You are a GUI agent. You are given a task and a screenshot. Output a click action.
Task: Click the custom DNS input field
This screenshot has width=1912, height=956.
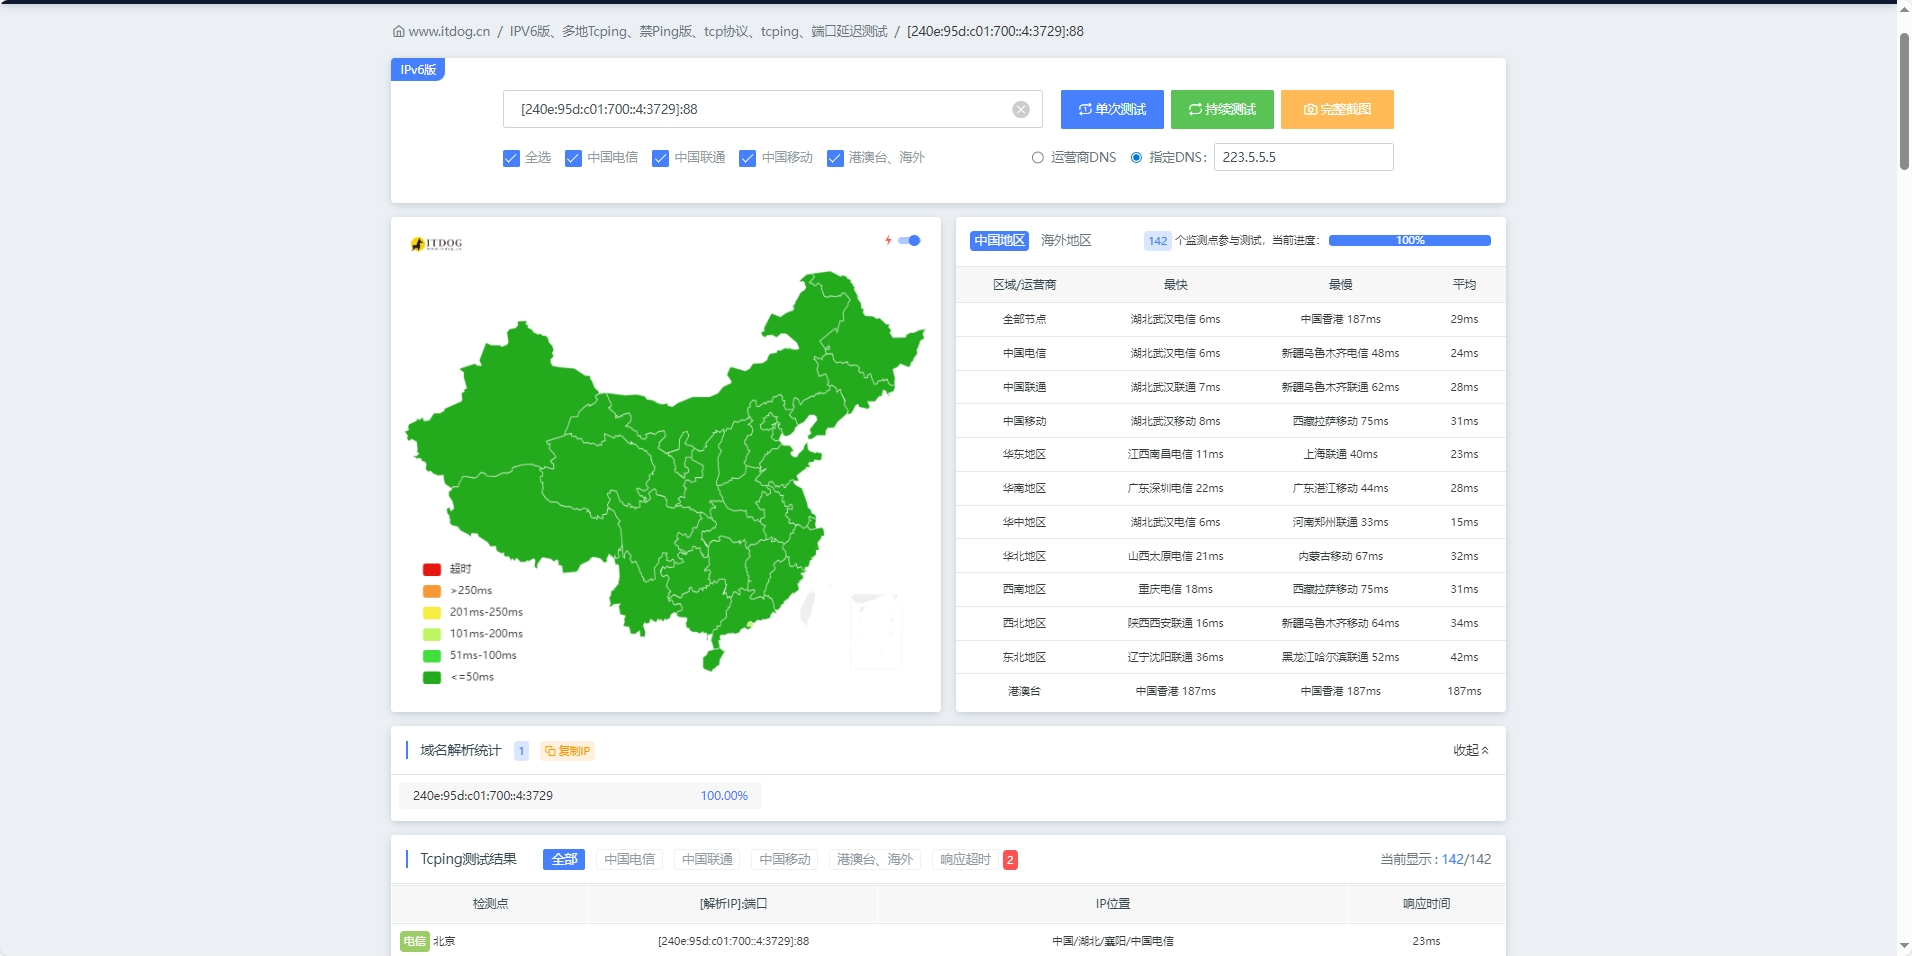pyautogui.click(x=1303, y=158)
